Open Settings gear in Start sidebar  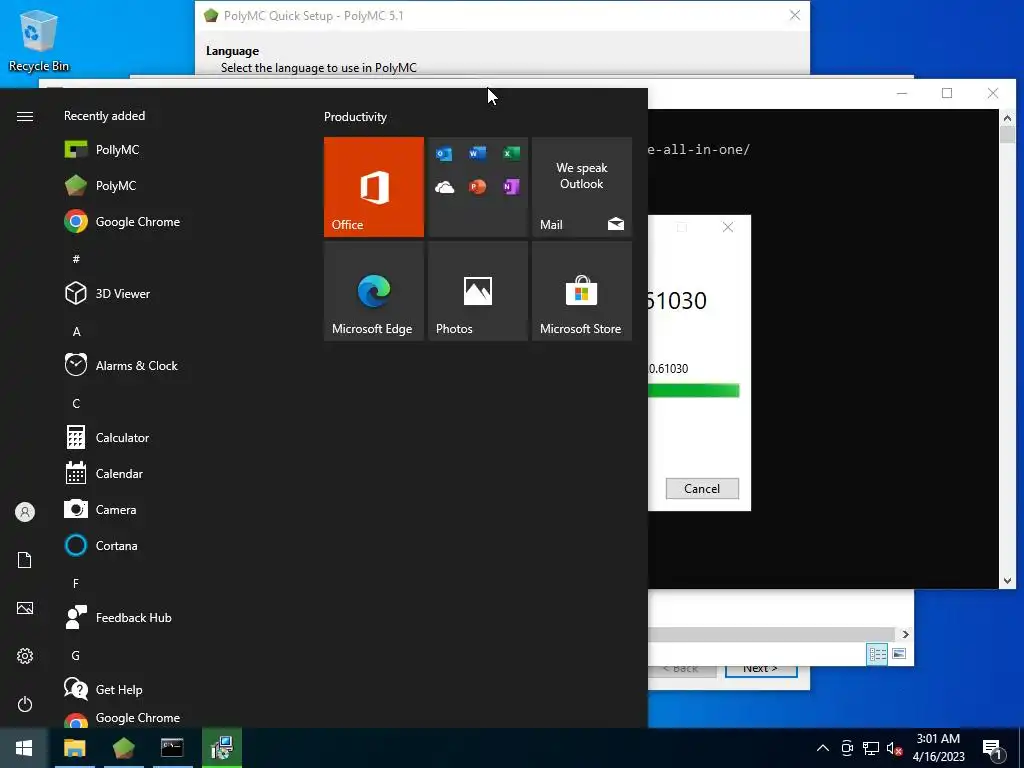(x=25, y=656)
